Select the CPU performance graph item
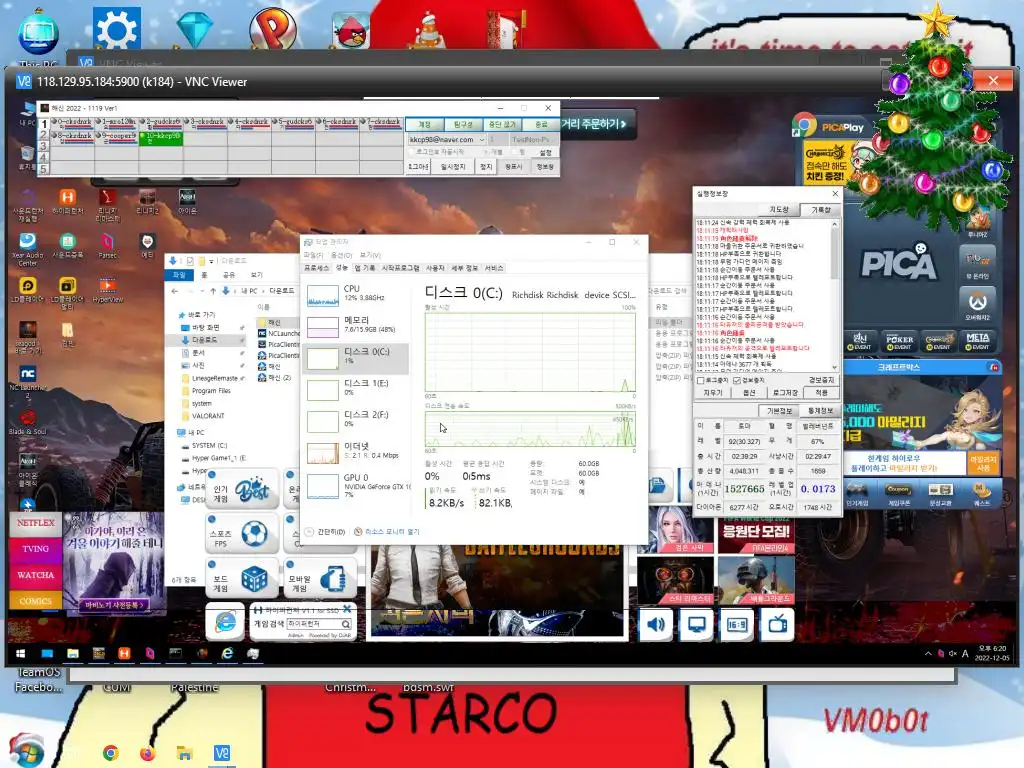The width and height of the screenshot is (1024, 768). (x=357, y=295)
